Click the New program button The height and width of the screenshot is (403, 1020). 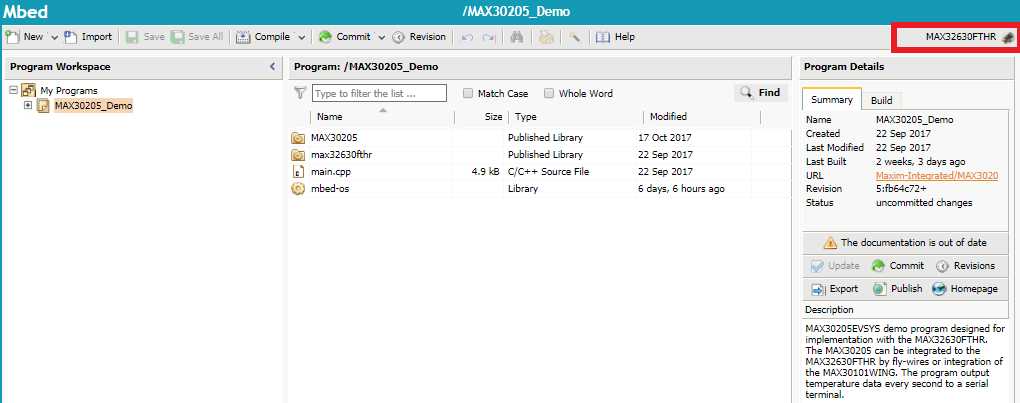pyautogui.click(x=24, y=37)
